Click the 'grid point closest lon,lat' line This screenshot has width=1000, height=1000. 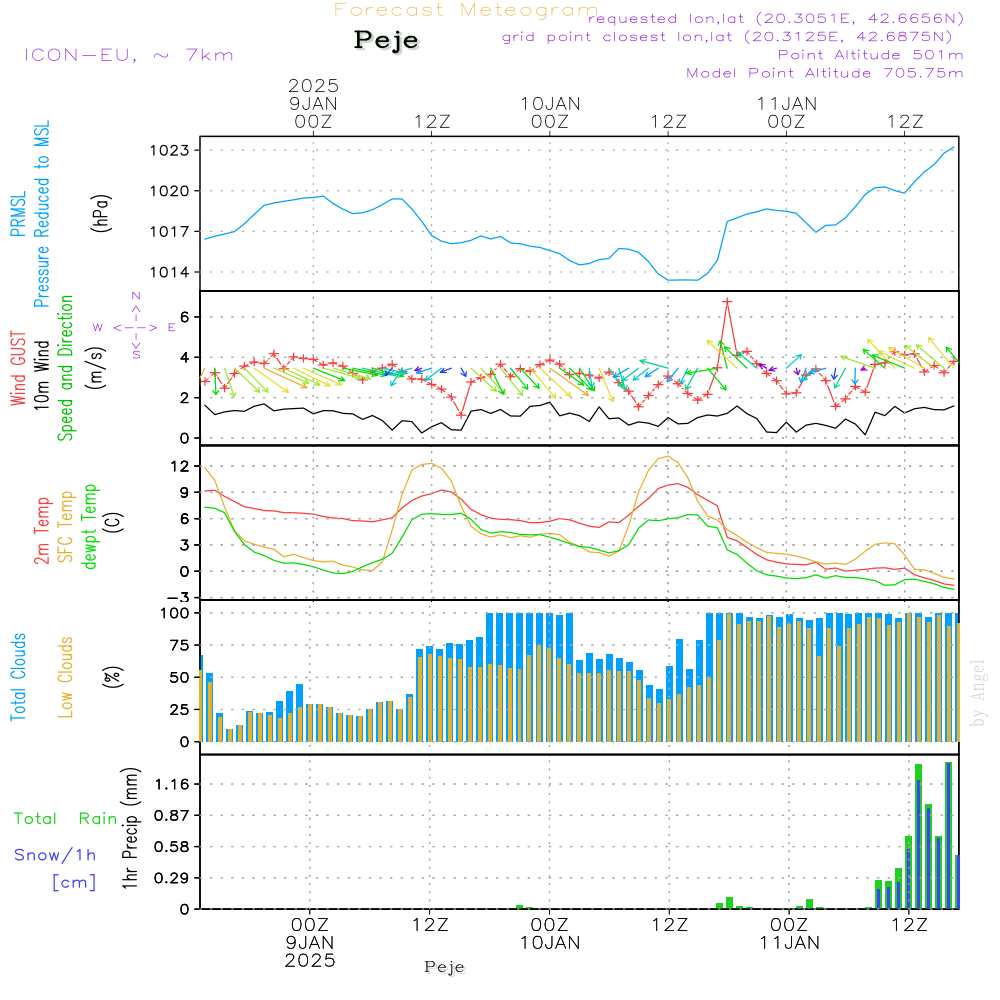(x=726, y=37)
